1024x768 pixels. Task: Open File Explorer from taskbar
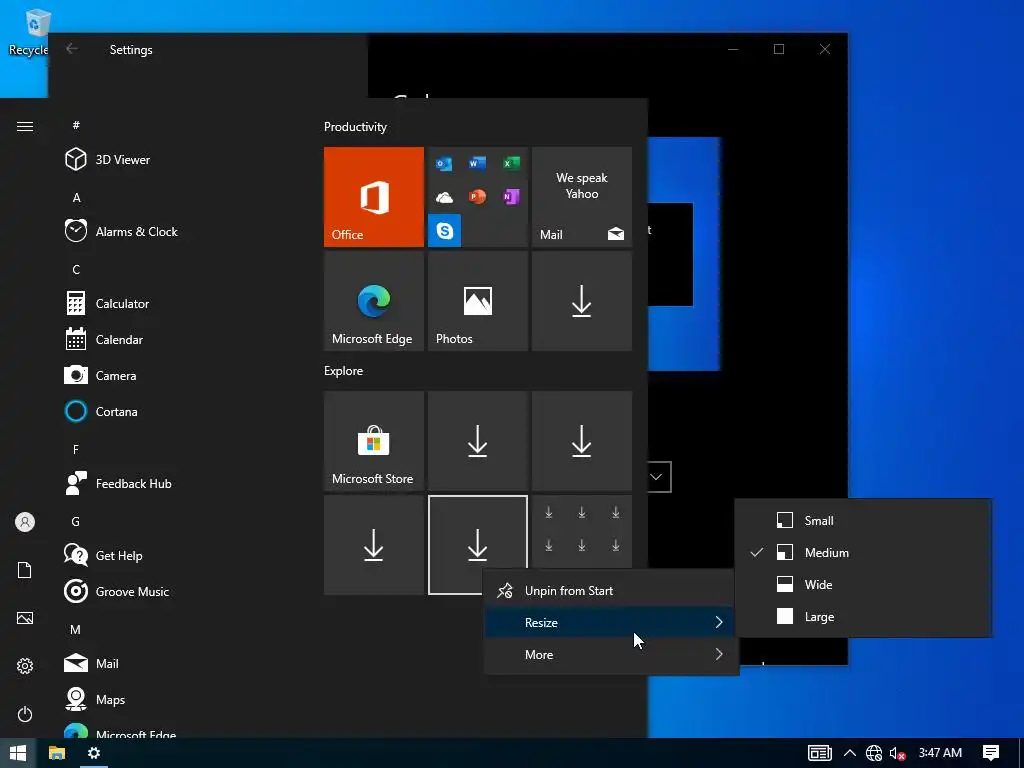(x=57, y=753)
